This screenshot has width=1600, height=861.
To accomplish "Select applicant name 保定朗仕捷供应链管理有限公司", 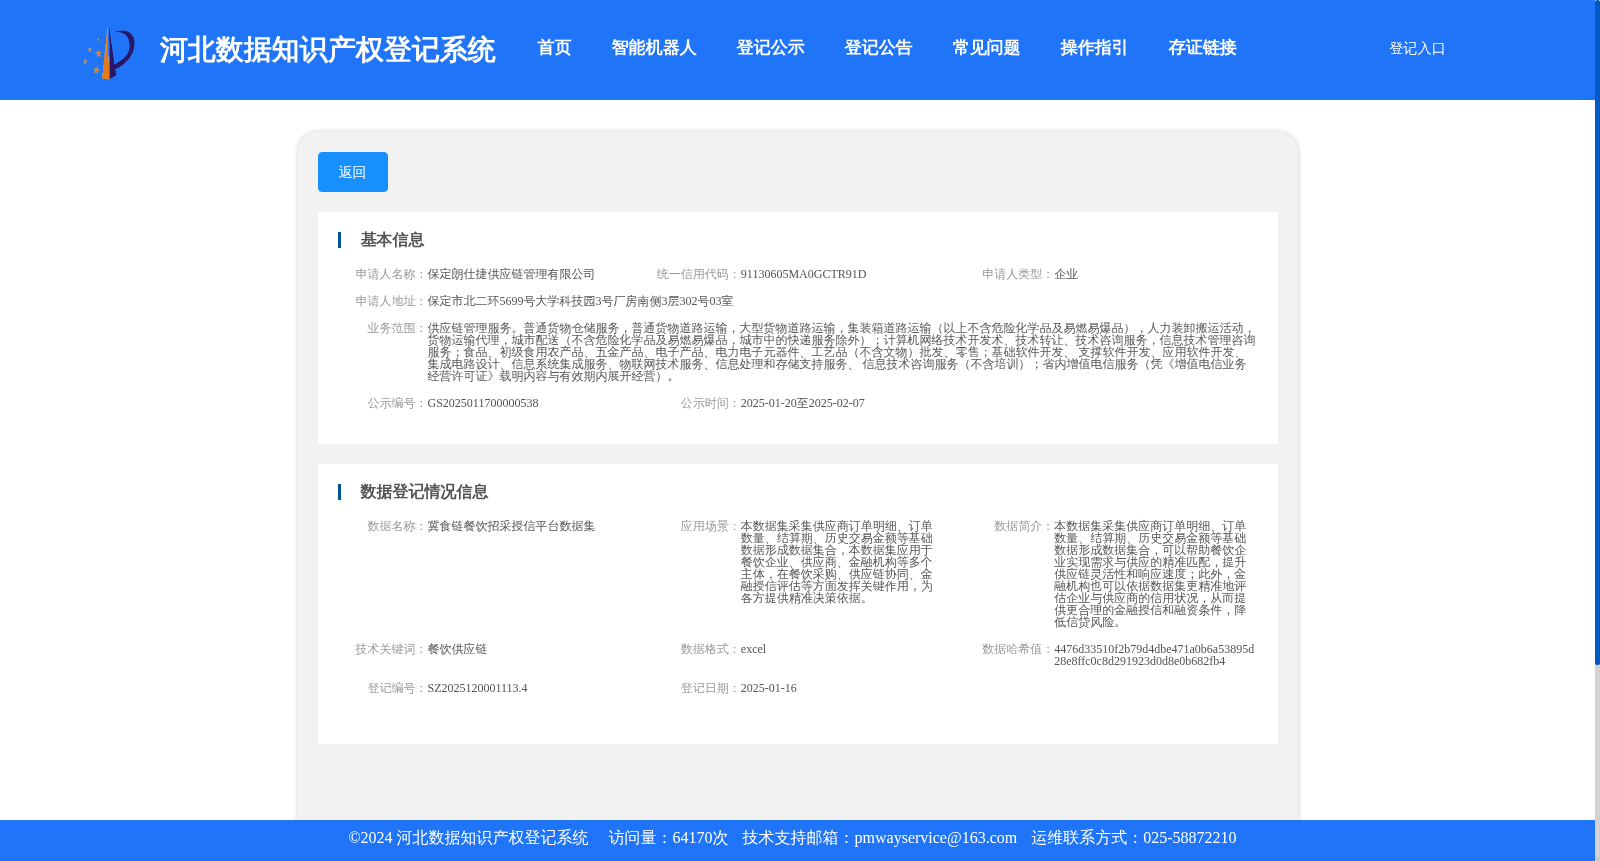I will click(x=511, y=274).
